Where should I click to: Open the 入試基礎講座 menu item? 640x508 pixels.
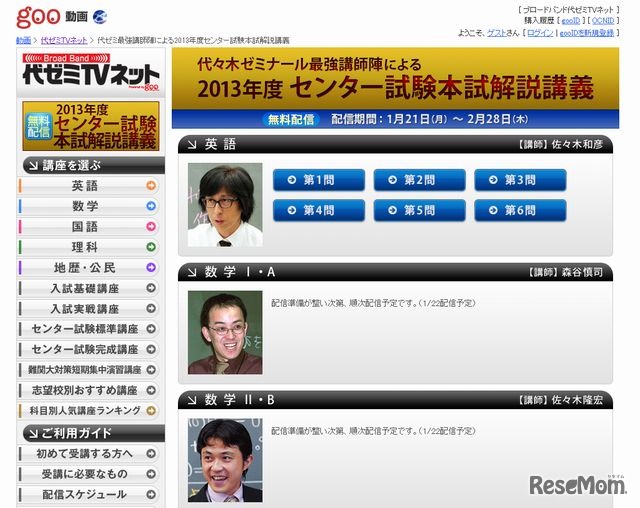pos(89,288)
